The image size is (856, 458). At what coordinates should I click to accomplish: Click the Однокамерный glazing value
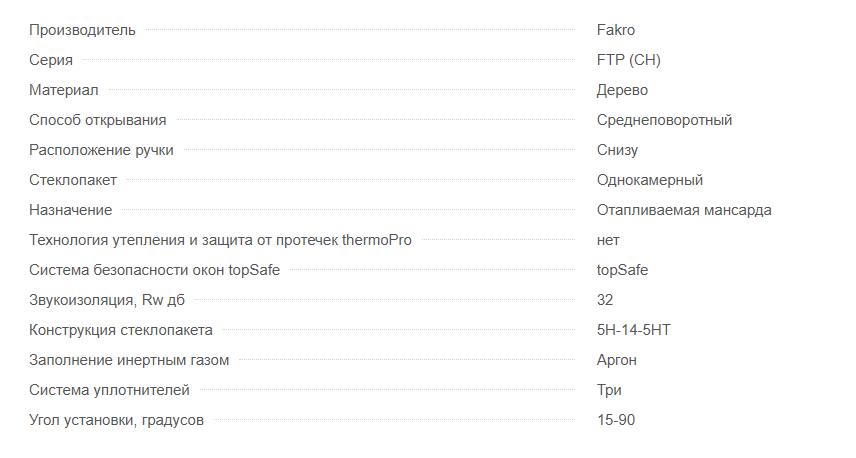click(x=649, y=180)
